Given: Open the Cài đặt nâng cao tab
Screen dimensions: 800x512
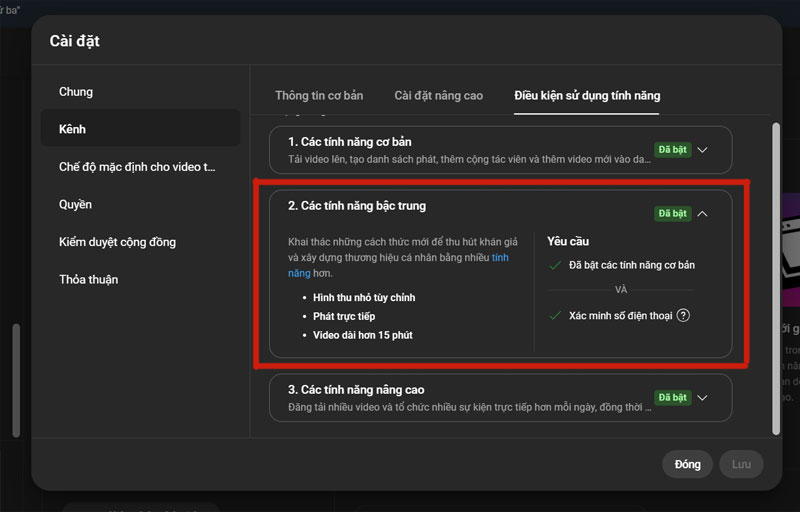Looking at the screenshot, I should pos(438,96).
